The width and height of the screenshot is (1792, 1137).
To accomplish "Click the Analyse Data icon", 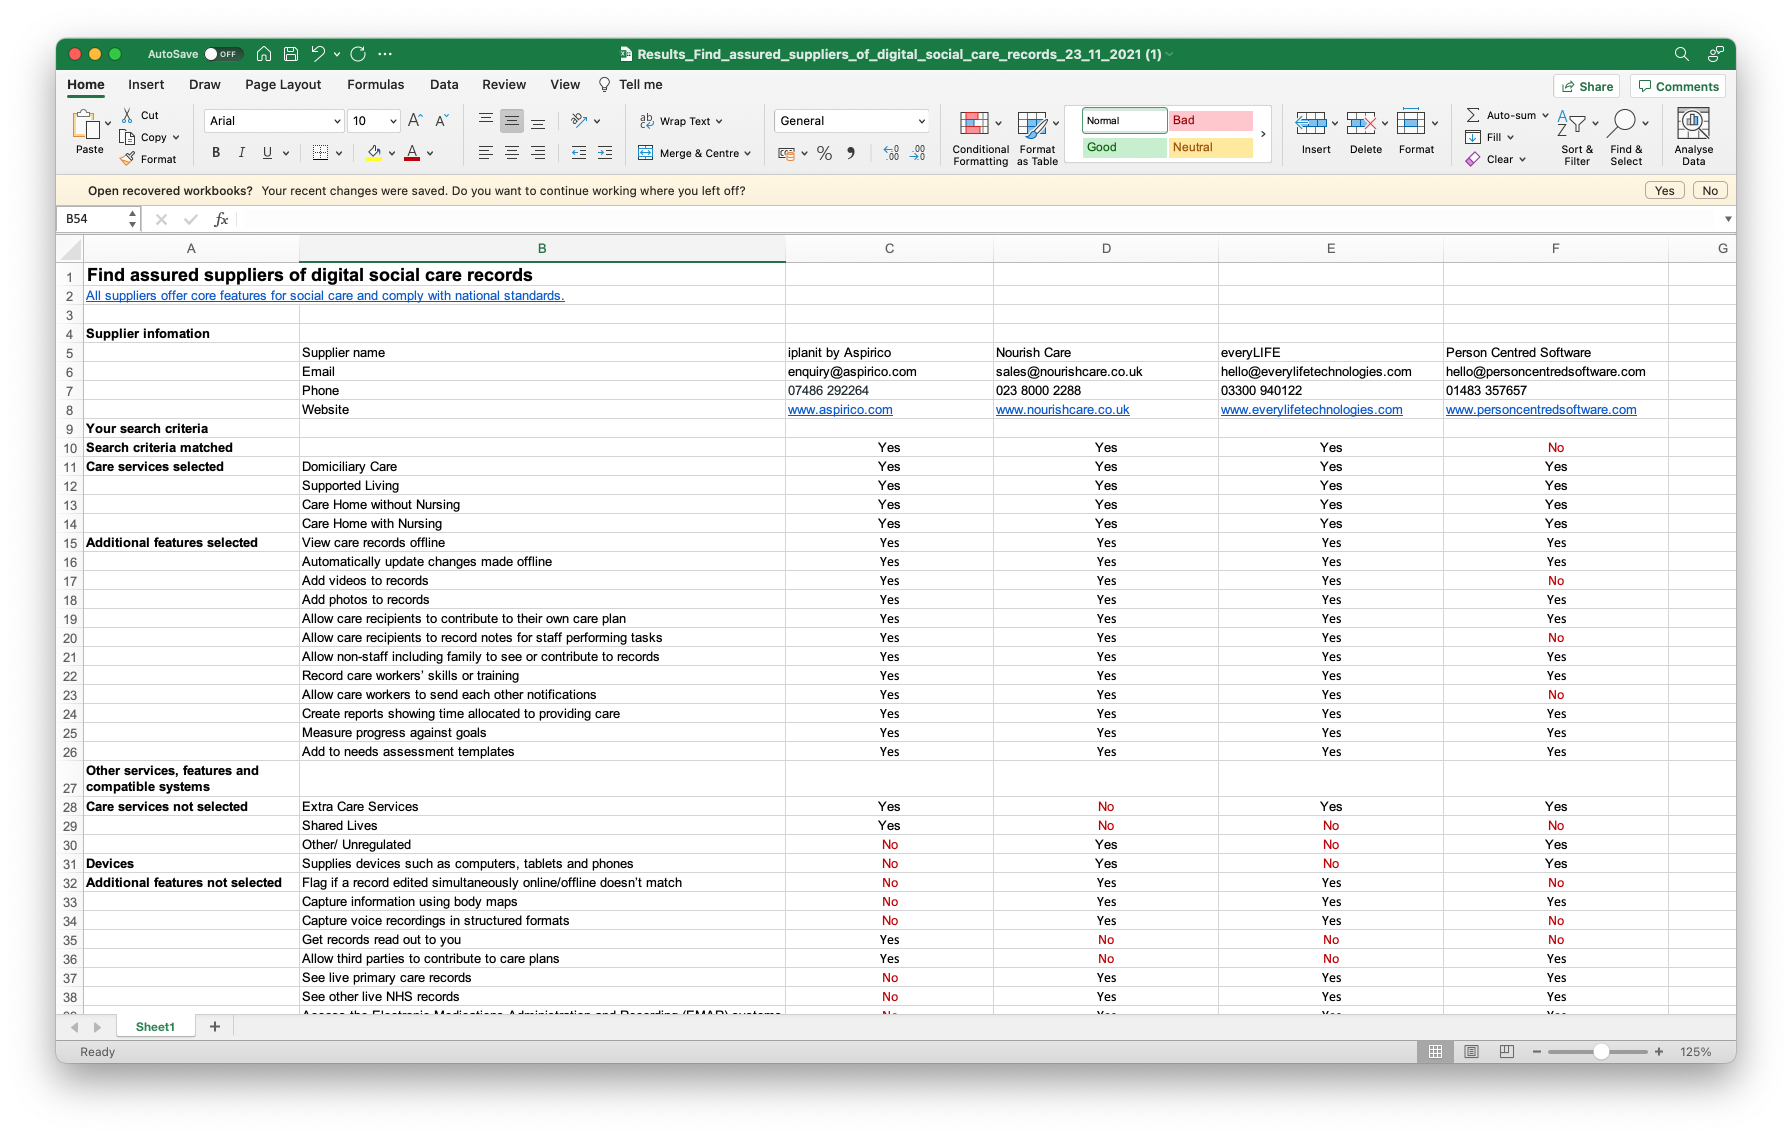I will (x=1693, y=124).
